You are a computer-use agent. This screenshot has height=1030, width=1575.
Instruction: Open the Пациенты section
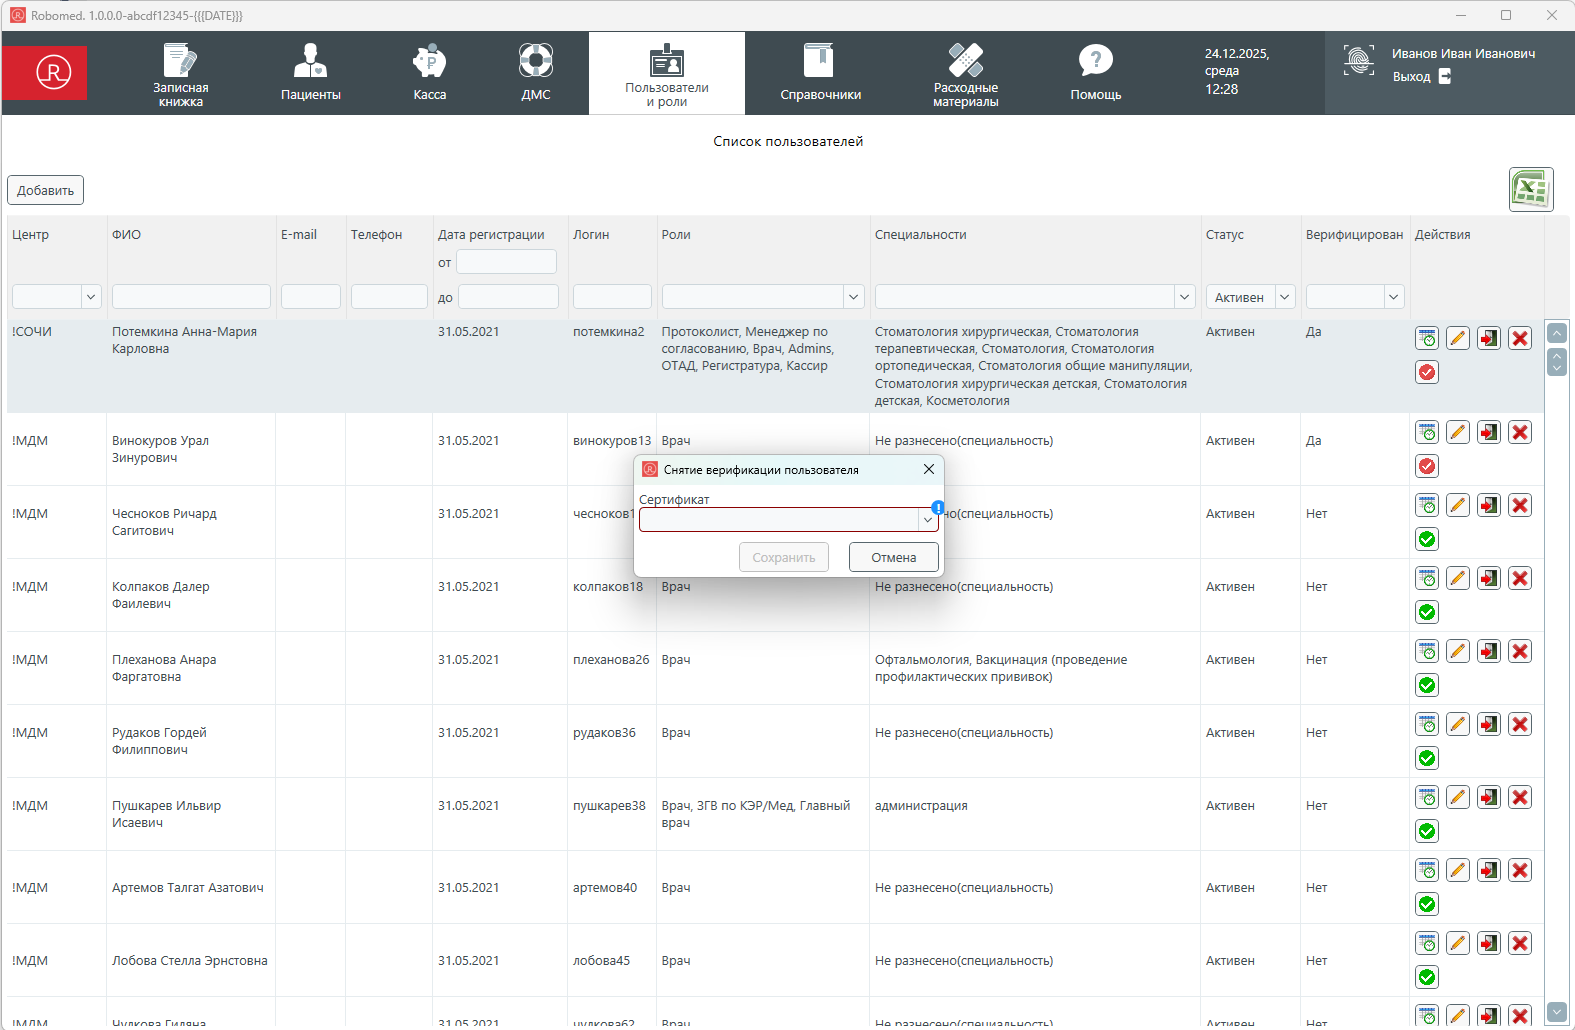click(310, 73)
